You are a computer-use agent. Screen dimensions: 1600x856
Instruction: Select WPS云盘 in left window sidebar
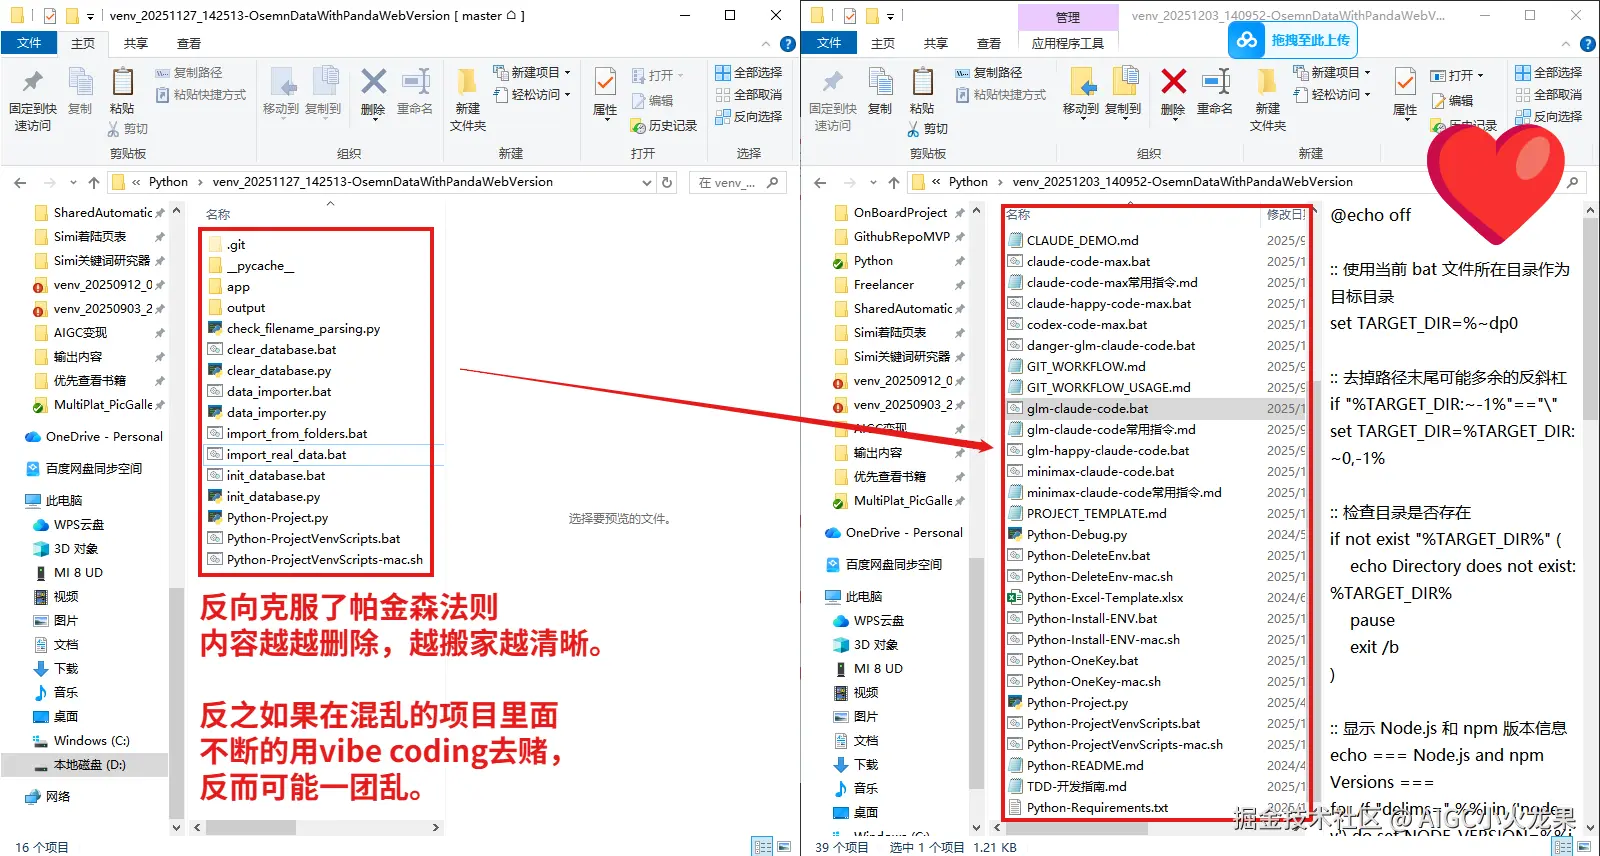[69, 525]
